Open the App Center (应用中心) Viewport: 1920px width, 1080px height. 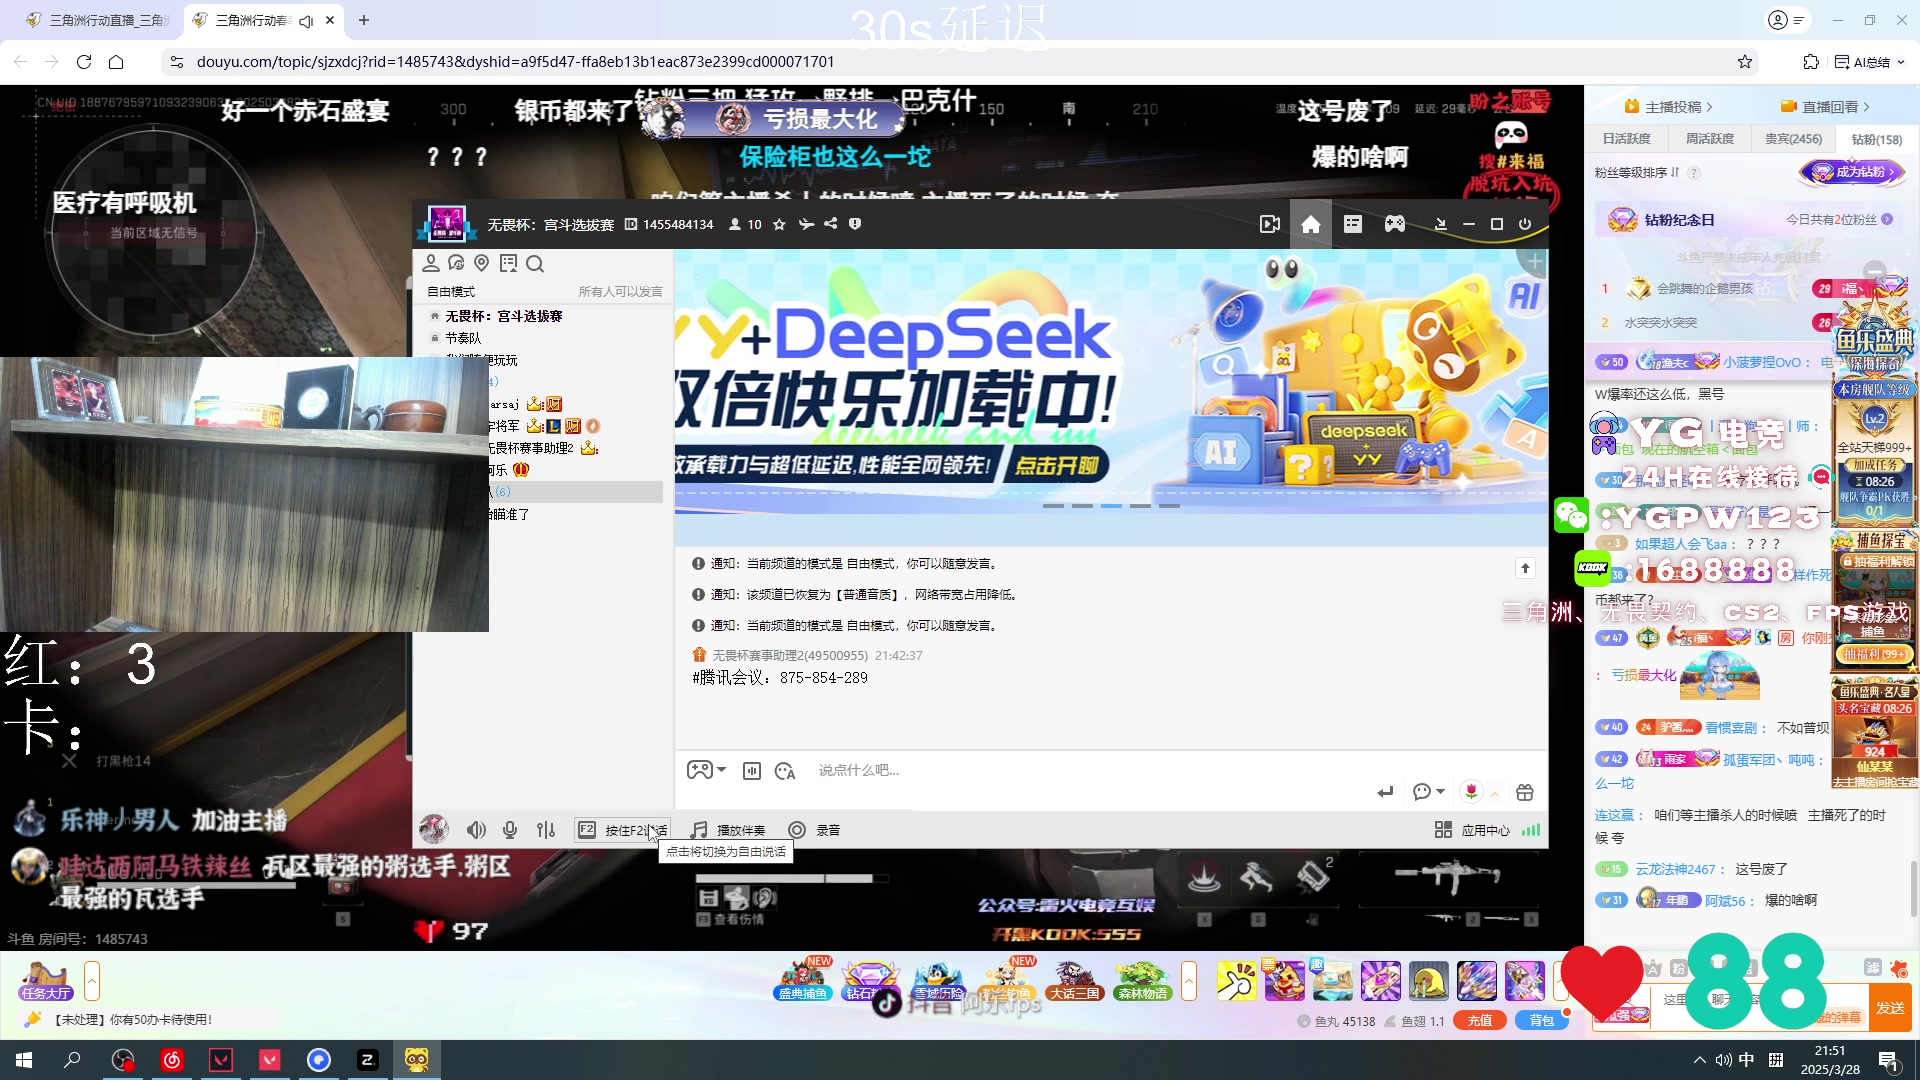point(1472,830)
